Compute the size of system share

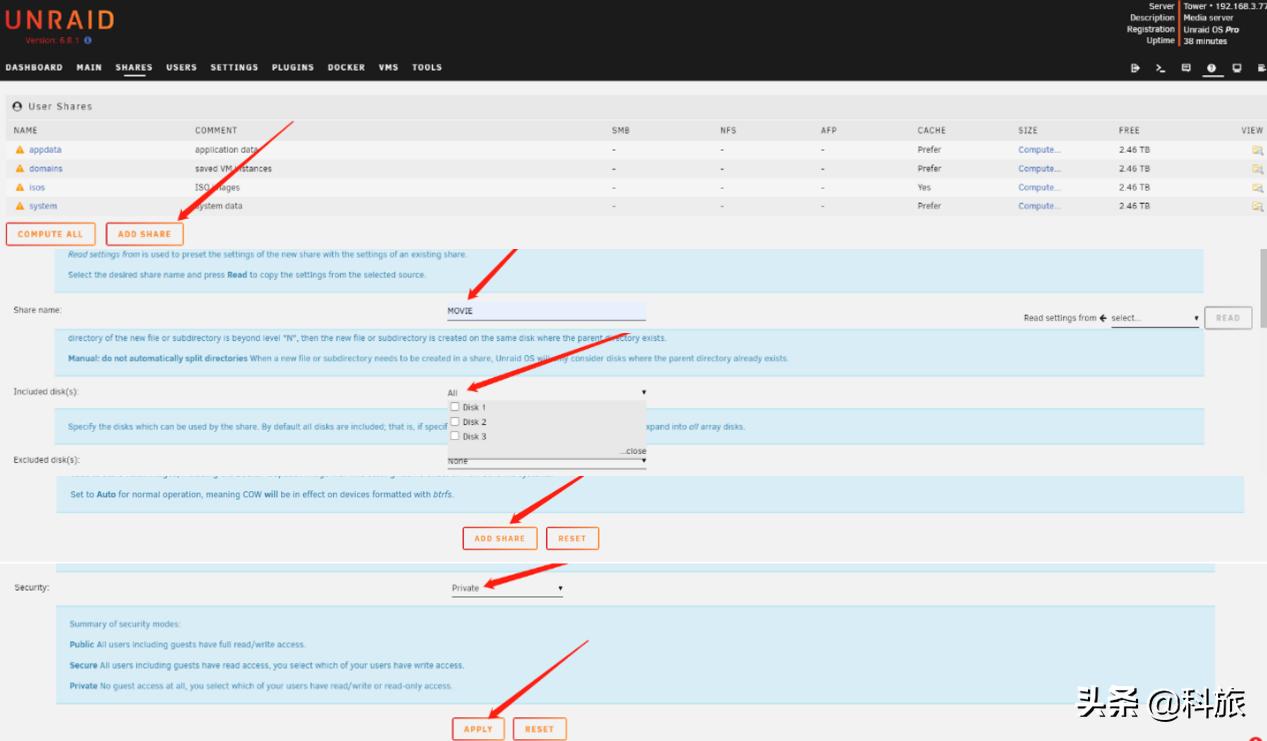click(1039, 206)
